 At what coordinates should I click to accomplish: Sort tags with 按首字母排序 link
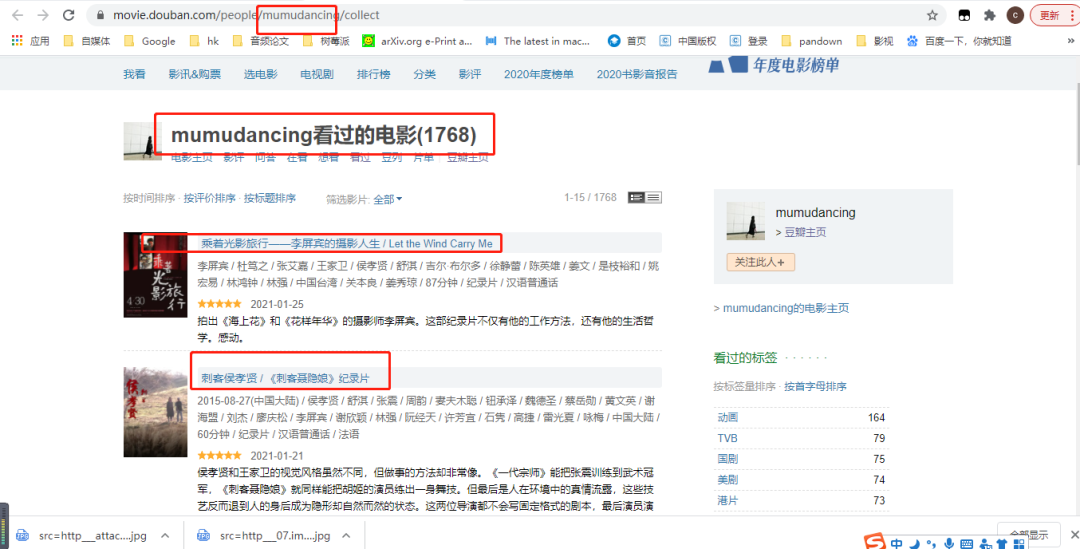coord(816,386)
